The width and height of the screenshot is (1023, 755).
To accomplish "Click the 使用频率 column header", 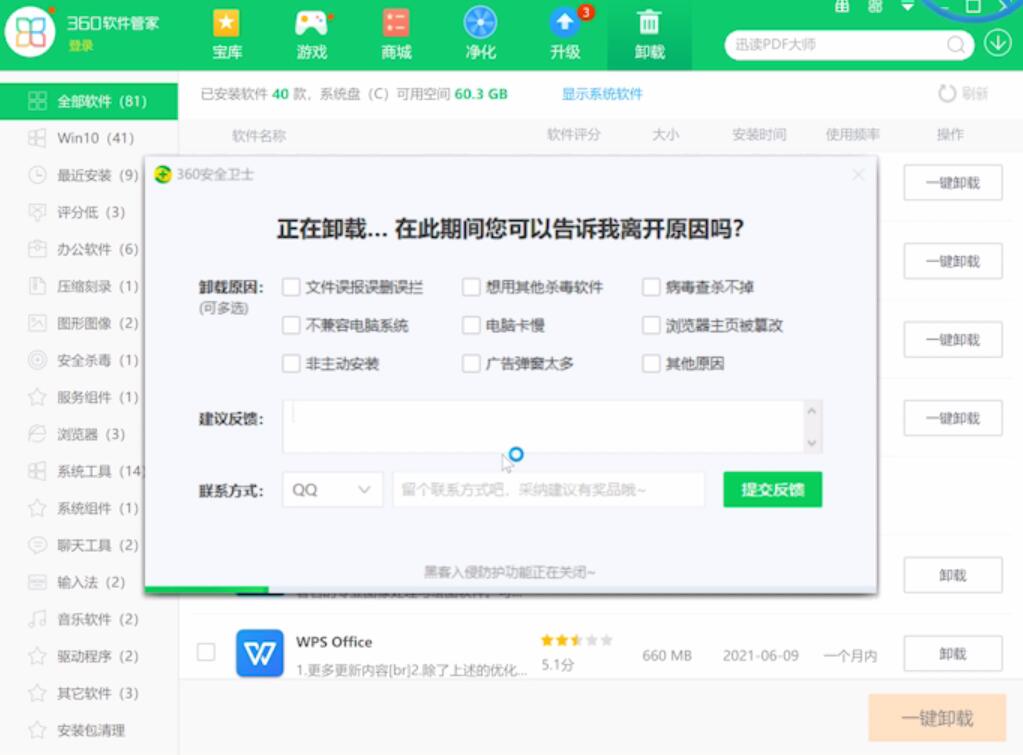I will pos(853,134).
